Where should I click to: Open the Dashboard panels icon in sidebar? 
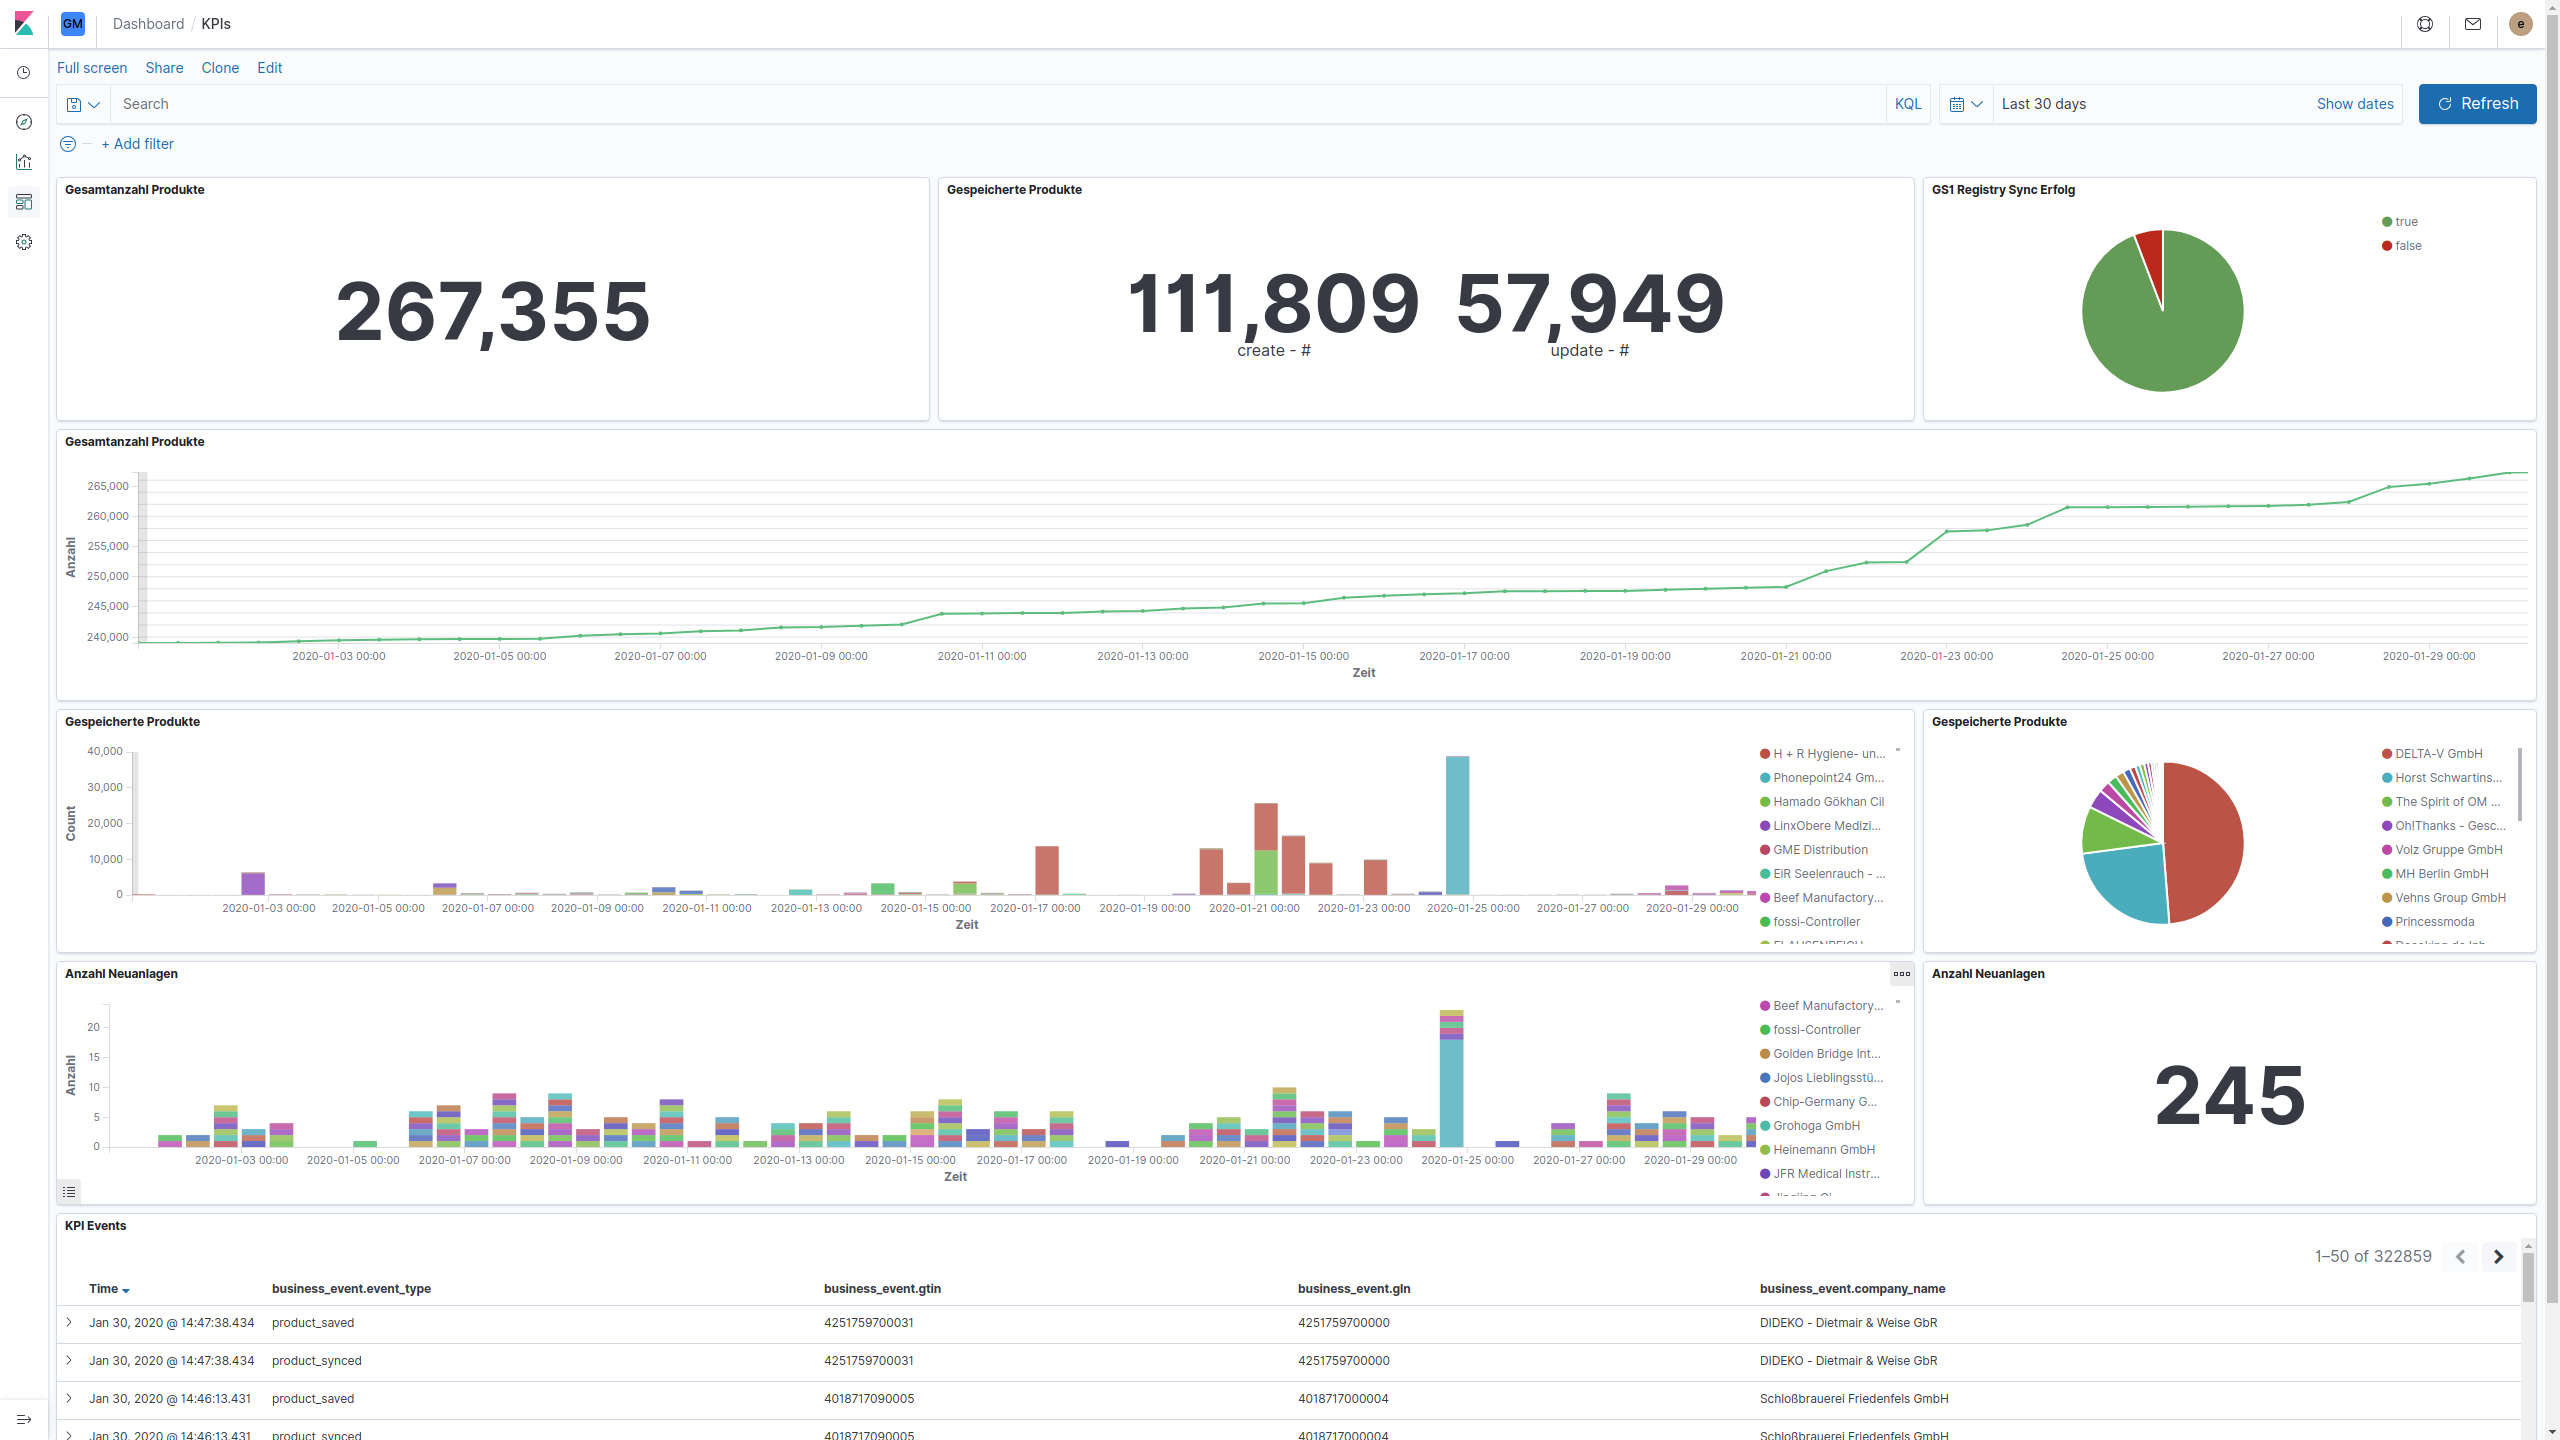coord(24,202)
